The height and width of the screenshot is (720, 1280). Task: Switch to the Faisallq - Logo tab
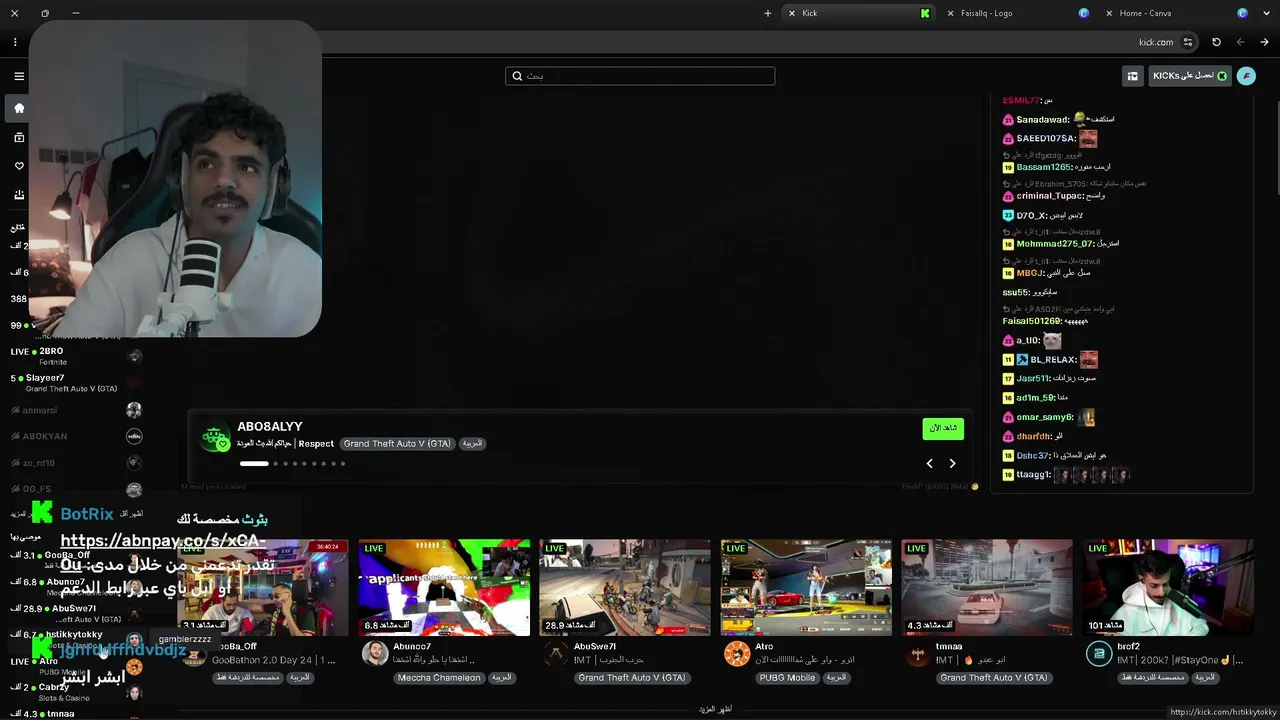(x=1020, y=13)
